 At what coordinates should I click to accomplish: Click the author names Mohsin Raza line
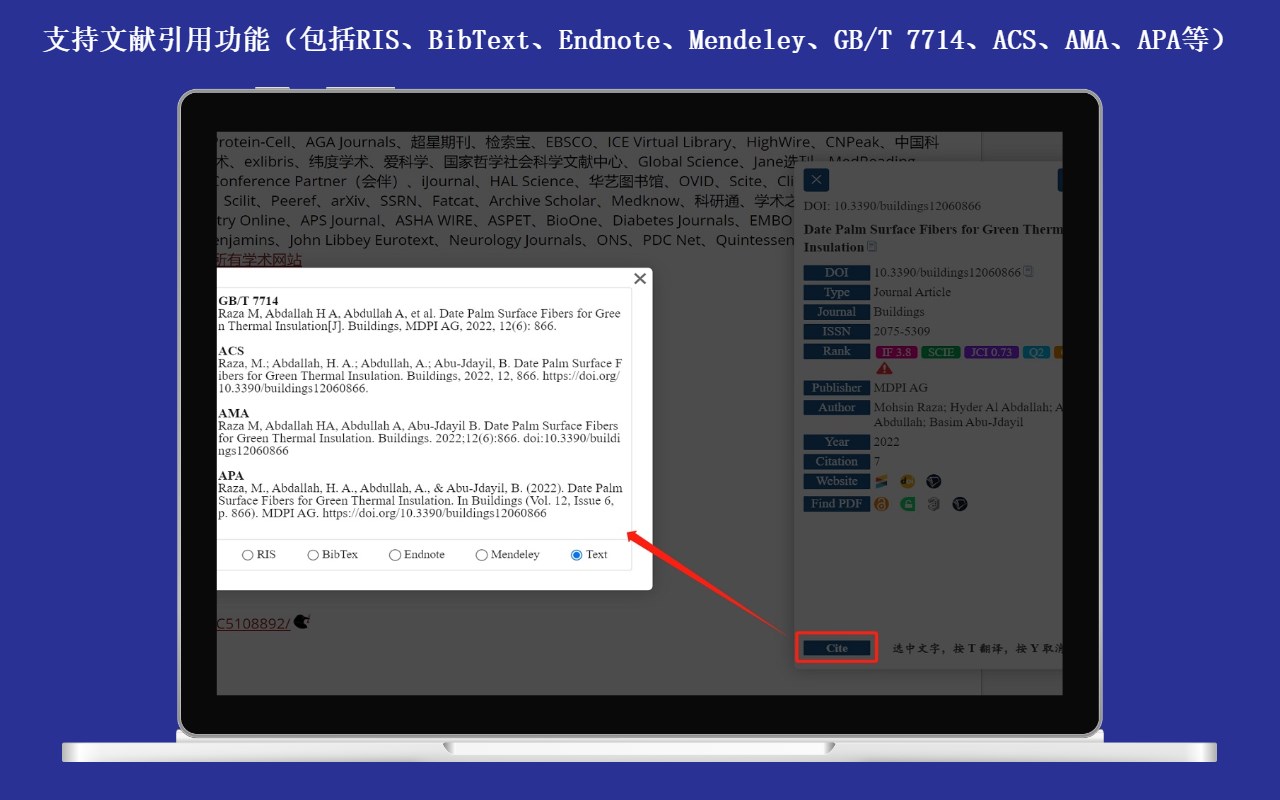(967, 408)
